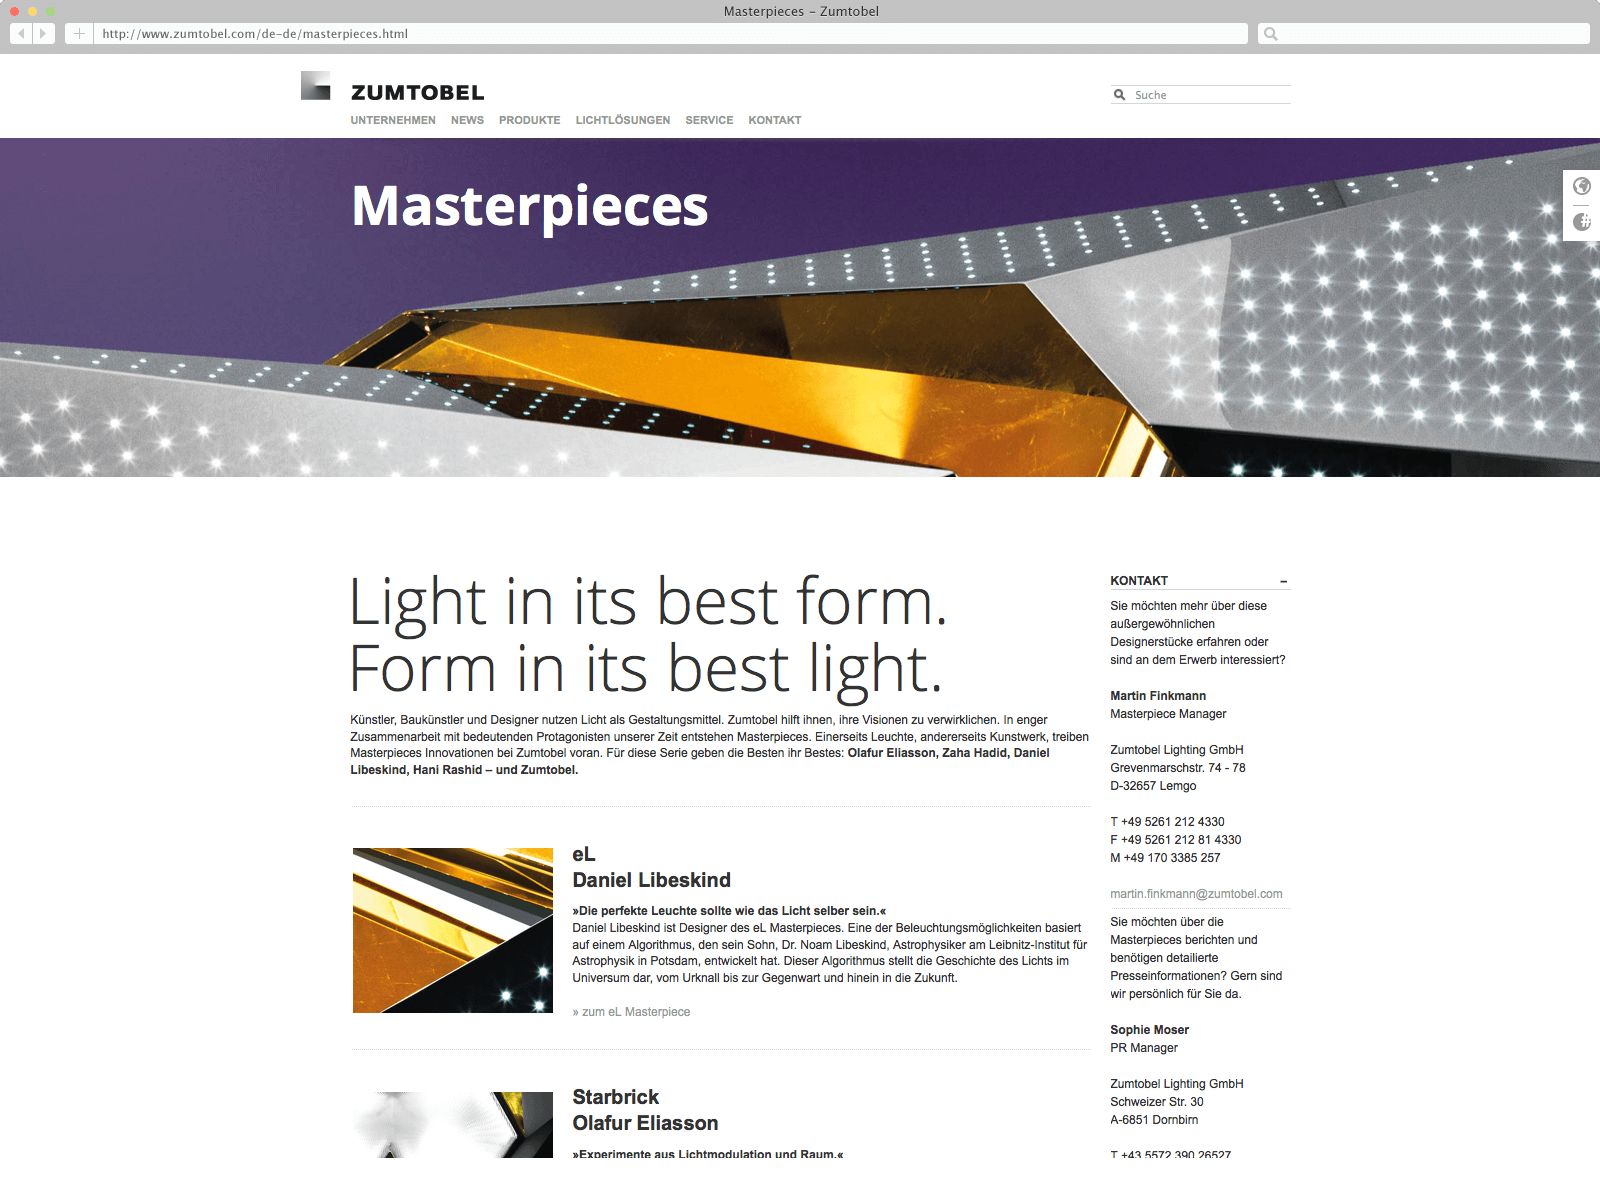Open the NEWS menu item
Image resolution: width=1600 pixels, height=1197 pixels.
467,120
